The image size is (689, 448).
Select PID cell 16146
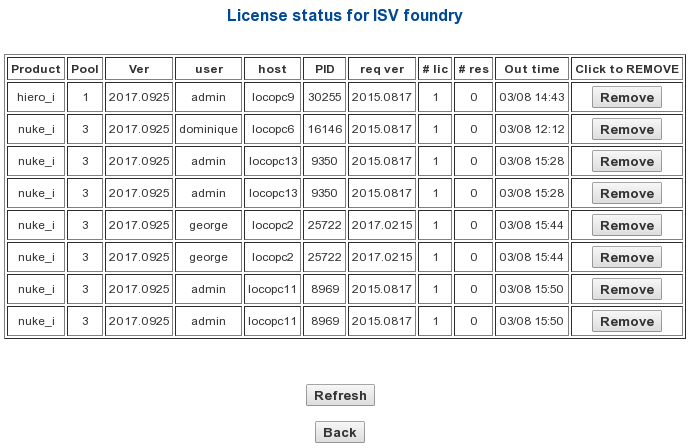click(324, 129)
